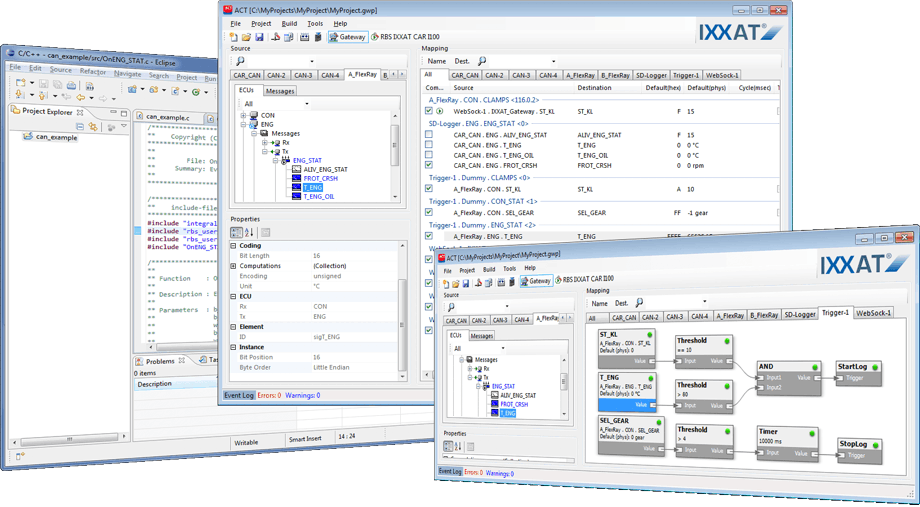The image size is (920, 507).
Task: Check CAR_CAN ENG T_ENG_OIL mapping row
Action: (429, 155)
